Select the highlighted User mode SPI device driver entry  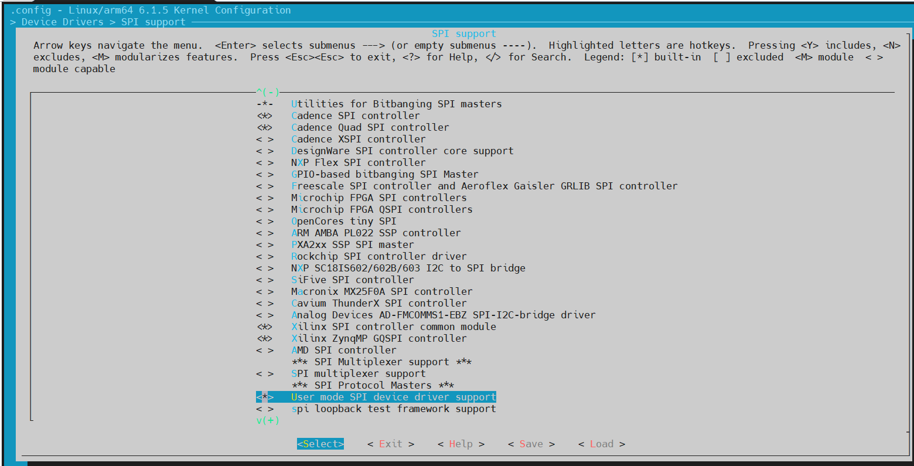click(x=392, y=397)
